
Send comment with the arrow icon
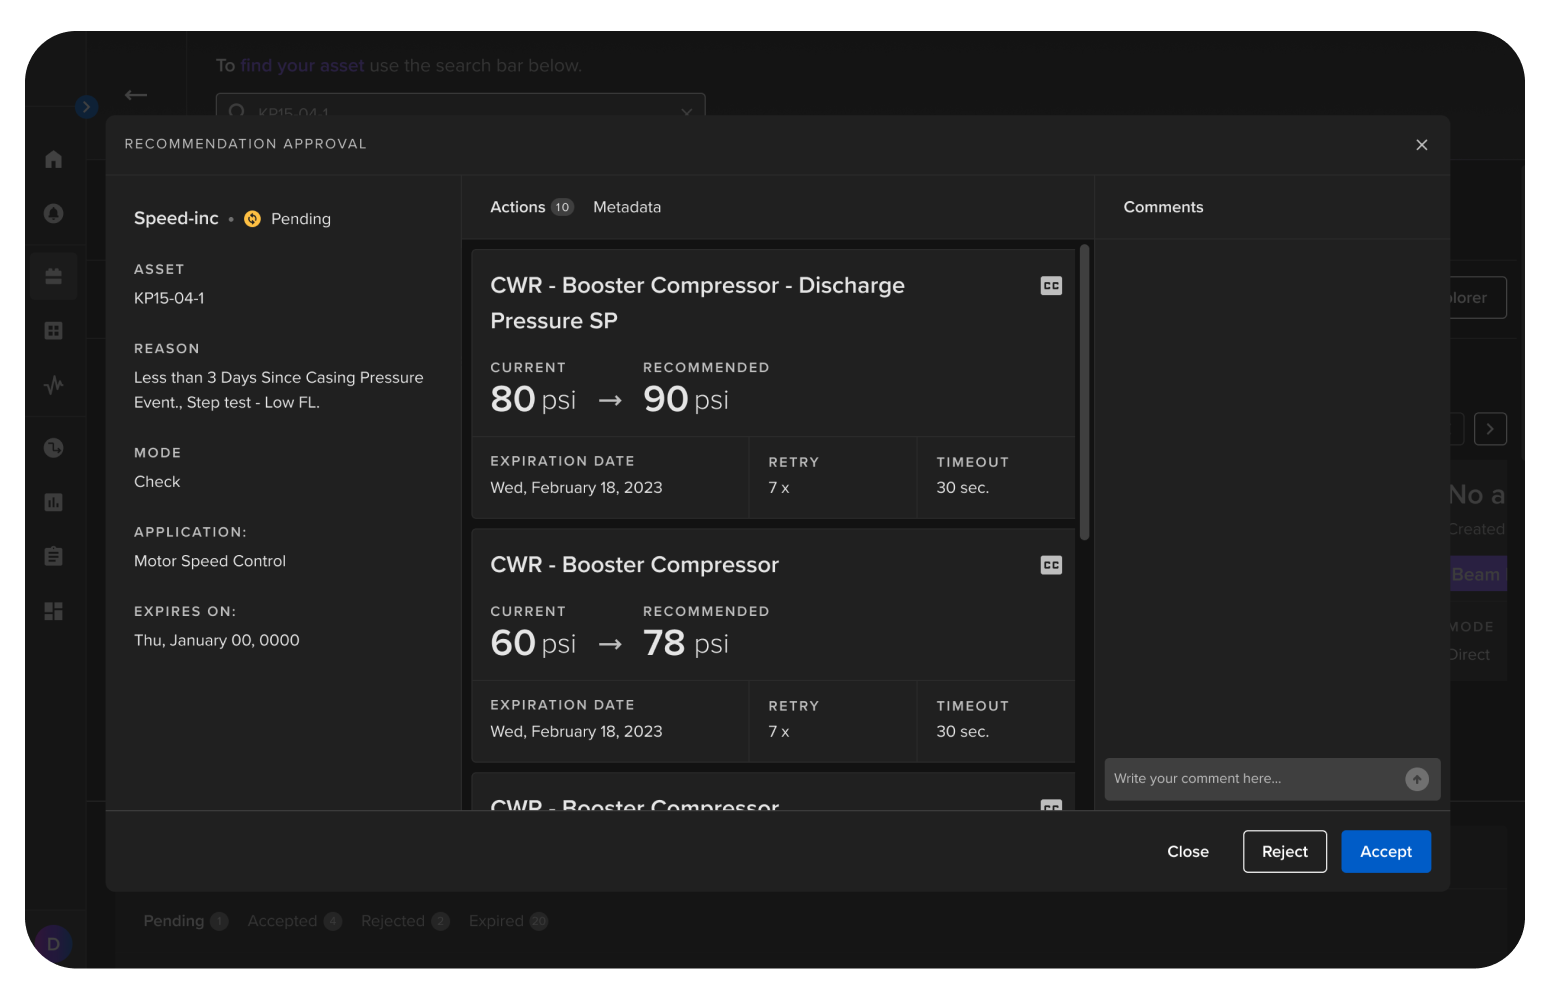click(x=1416, y=779)
